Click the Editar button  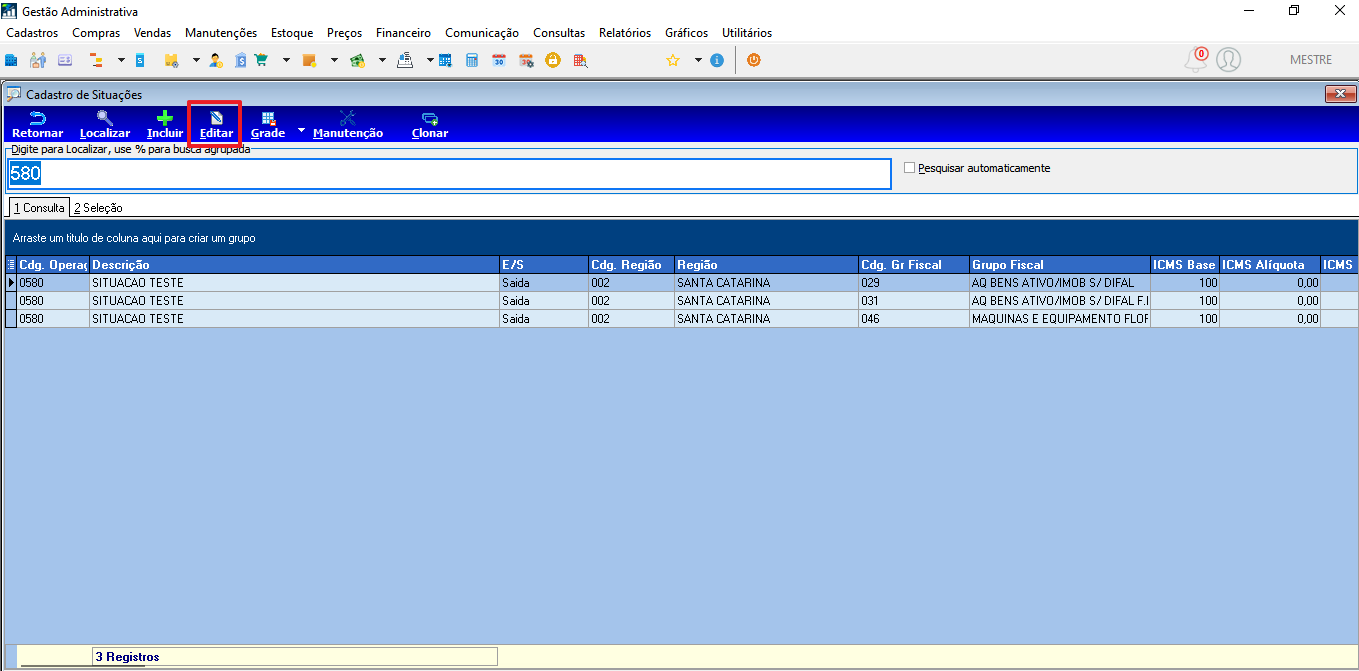tap(216, 125)
